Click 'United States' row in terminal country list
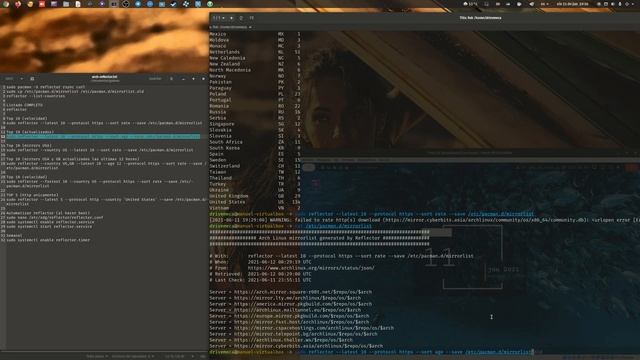The width and height of the screenshot is (640, 360). [255, 202]
